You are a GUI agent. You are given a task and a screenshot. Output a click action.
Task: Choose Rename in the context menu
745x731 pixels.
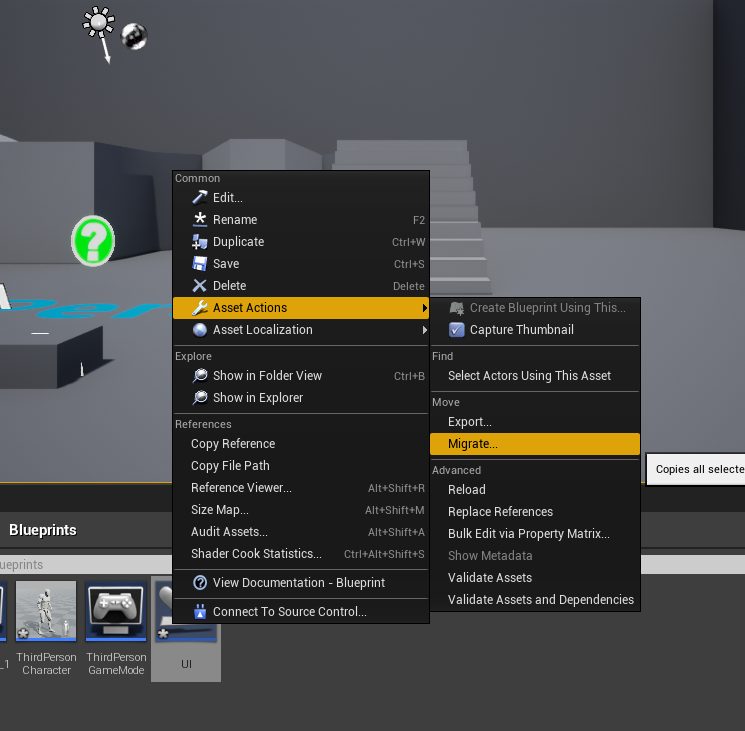click(301, 219)
